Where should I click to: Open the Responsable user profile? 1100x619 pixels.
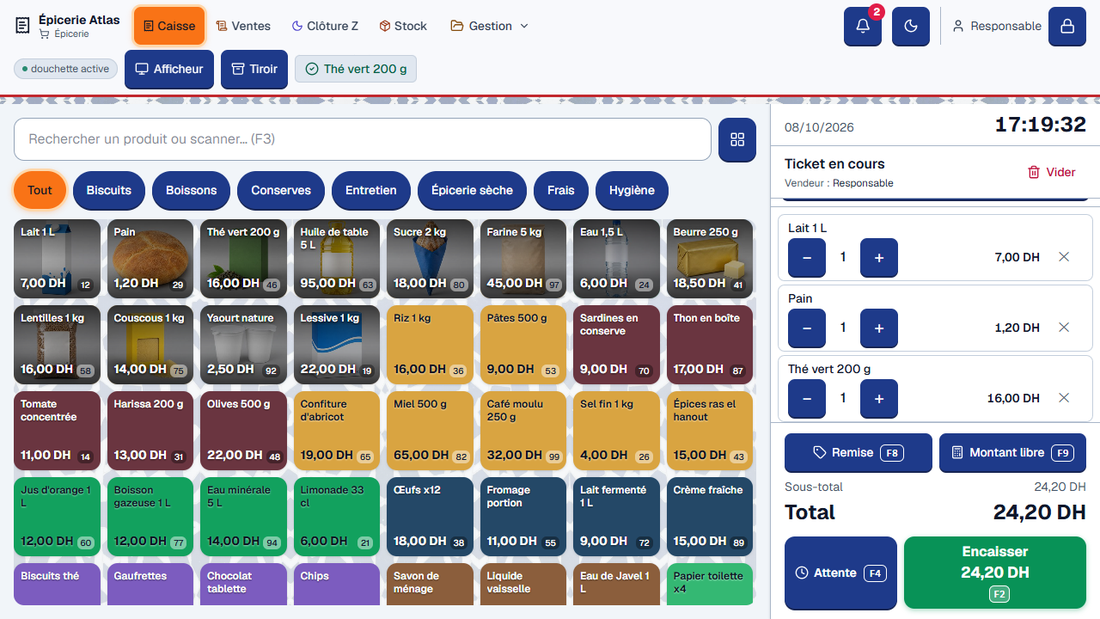click(996, 26)
